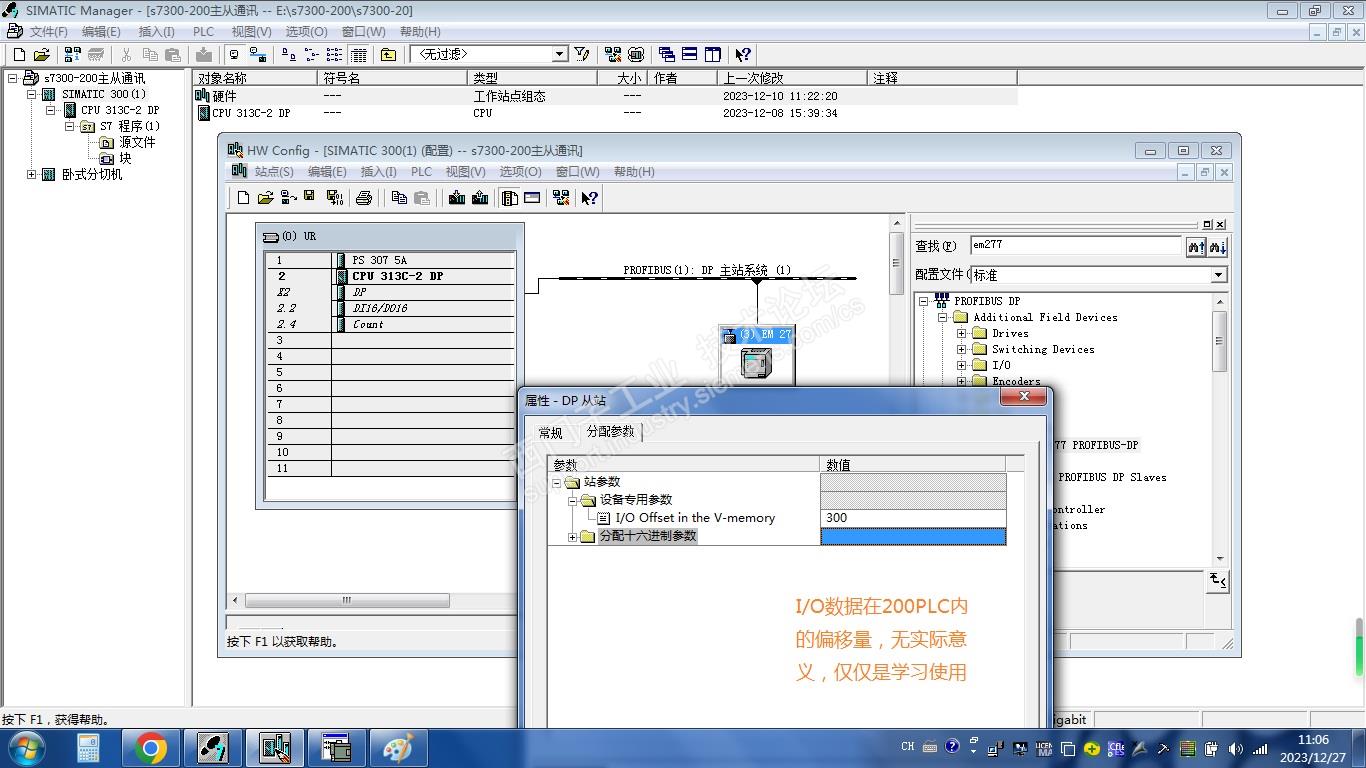Click Copy icon in HW Config toolbar
Image resolution: width=1366 pixels, height=768 pixels.
point(399,198)
